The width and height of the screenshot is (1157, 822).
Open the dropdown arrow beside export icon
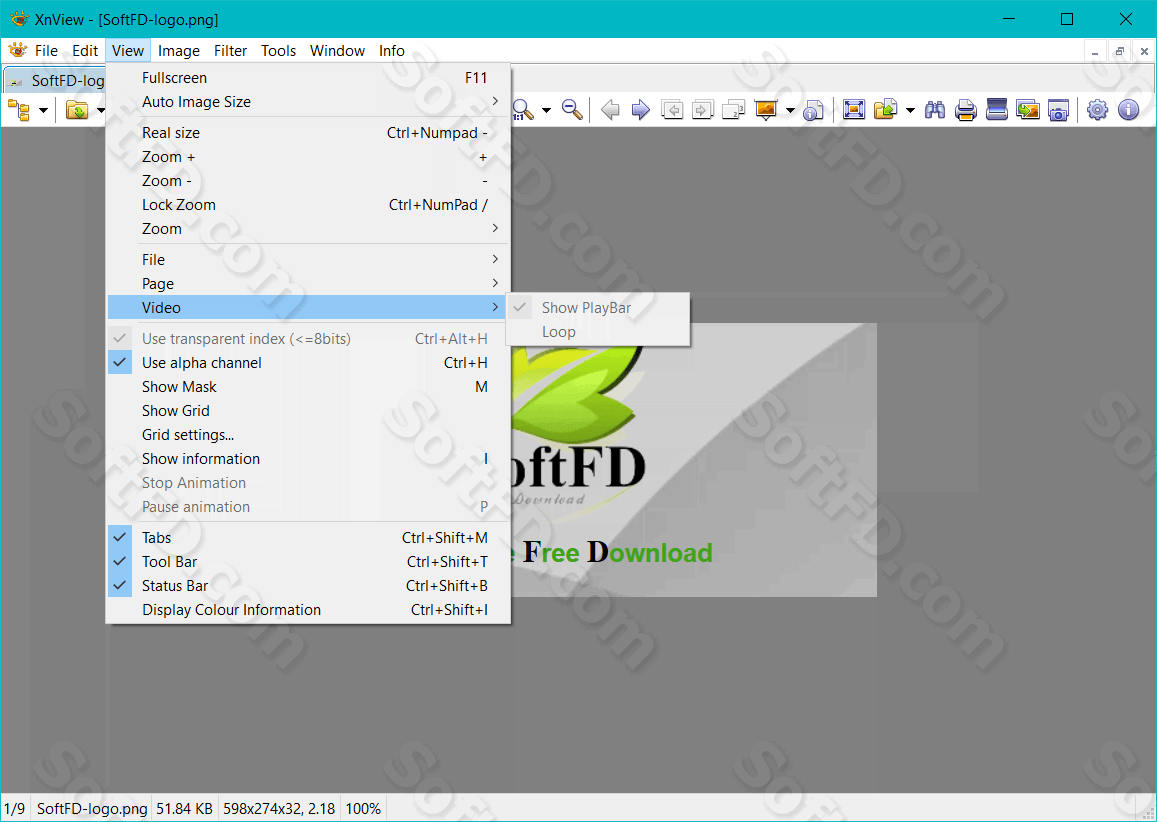pos(910,111)
